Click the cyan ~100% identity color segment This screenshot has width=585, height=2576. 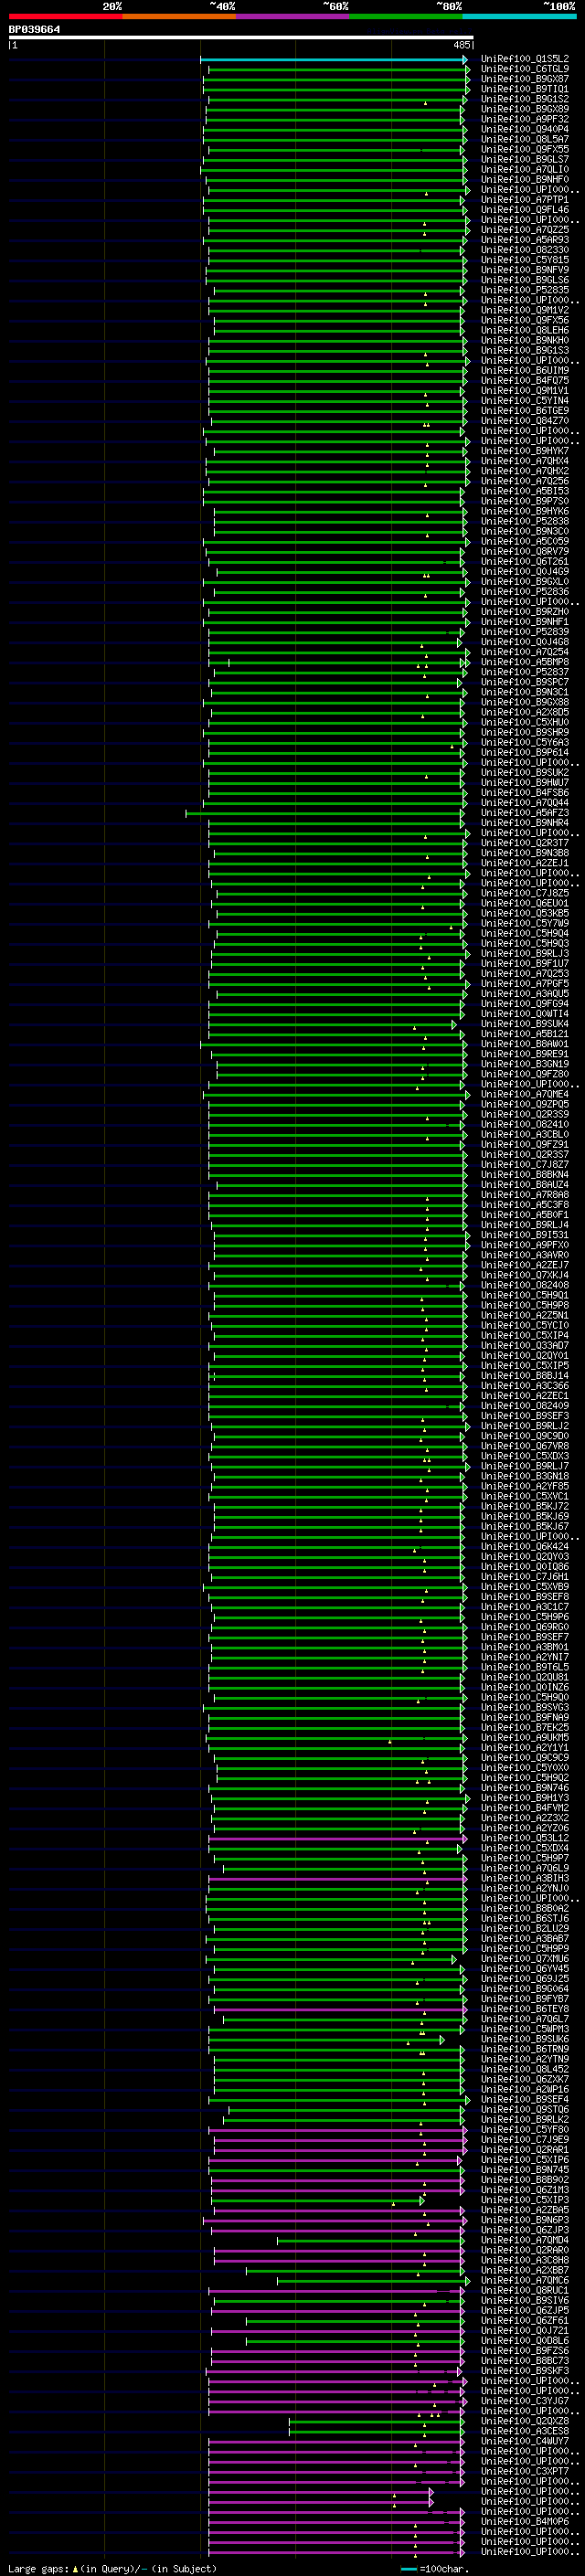click(519, 16)
